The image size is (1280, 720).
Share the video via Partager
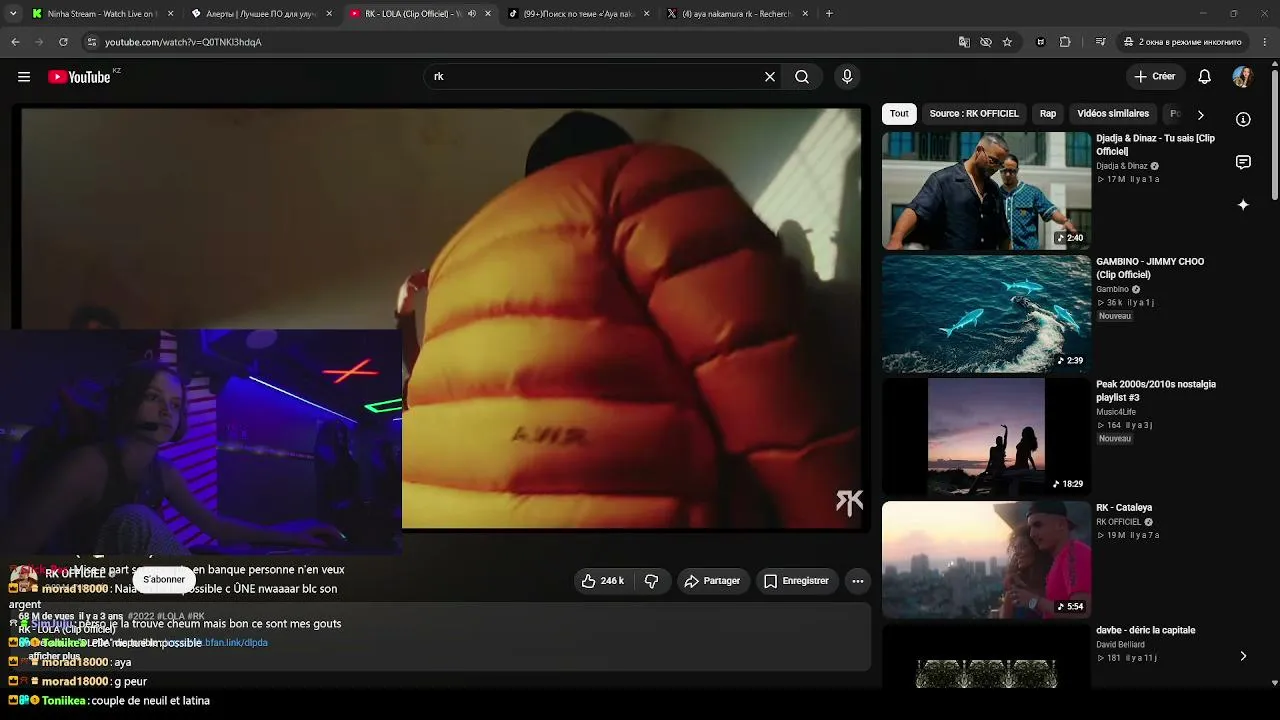click(712, 581)
